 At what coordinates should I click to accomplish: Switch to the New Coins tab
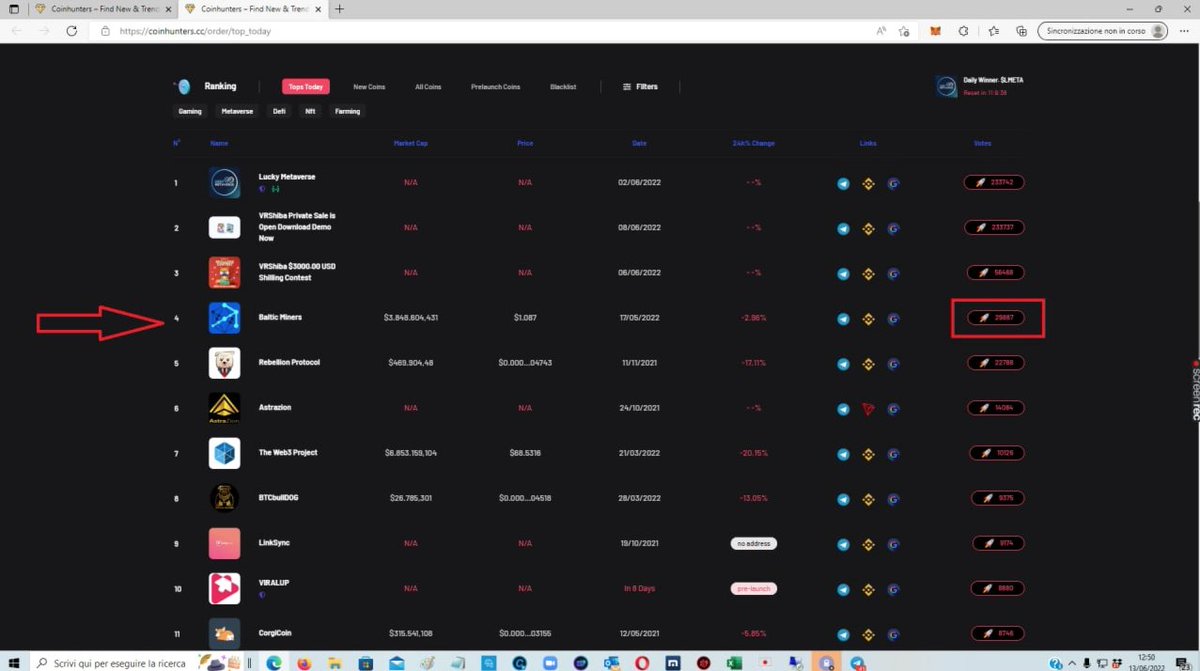tap(369, 87)
